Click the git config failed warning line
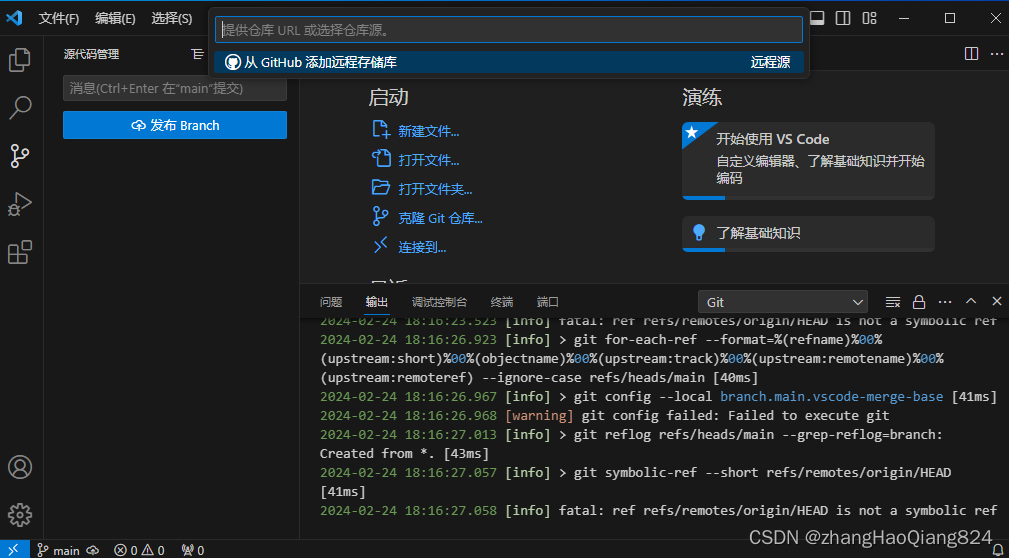This screenshot has height=558, width=1009. [x=605, y=416]
